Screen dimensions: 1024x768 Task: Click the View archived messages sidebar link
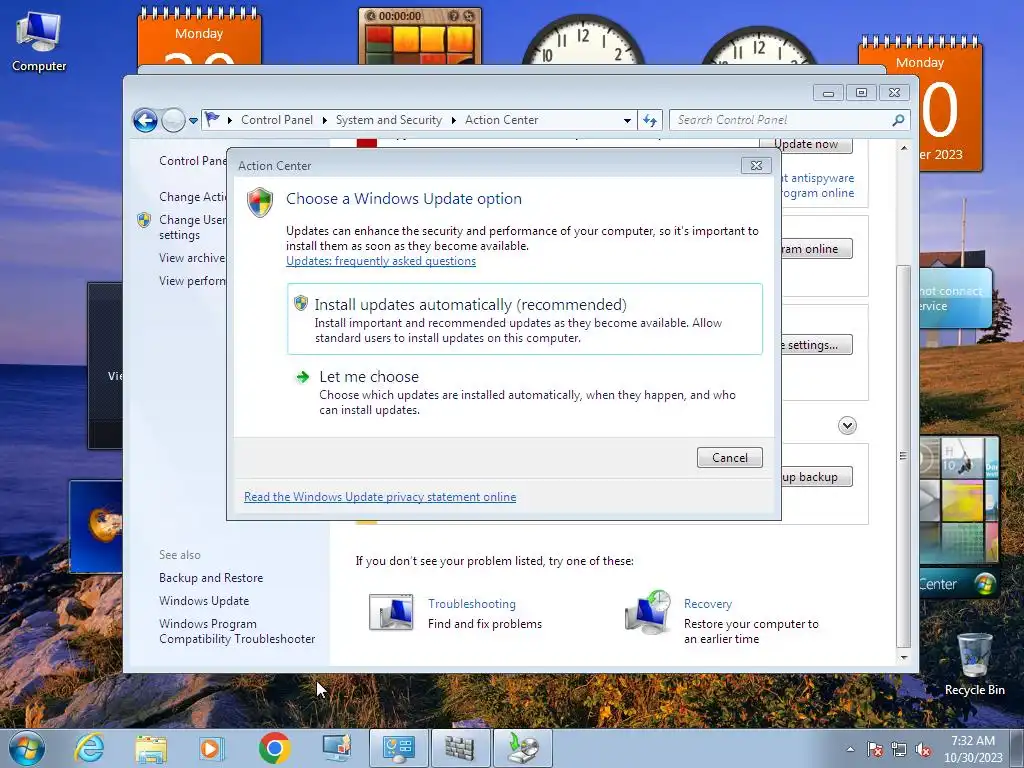click(x=193, y=258)
